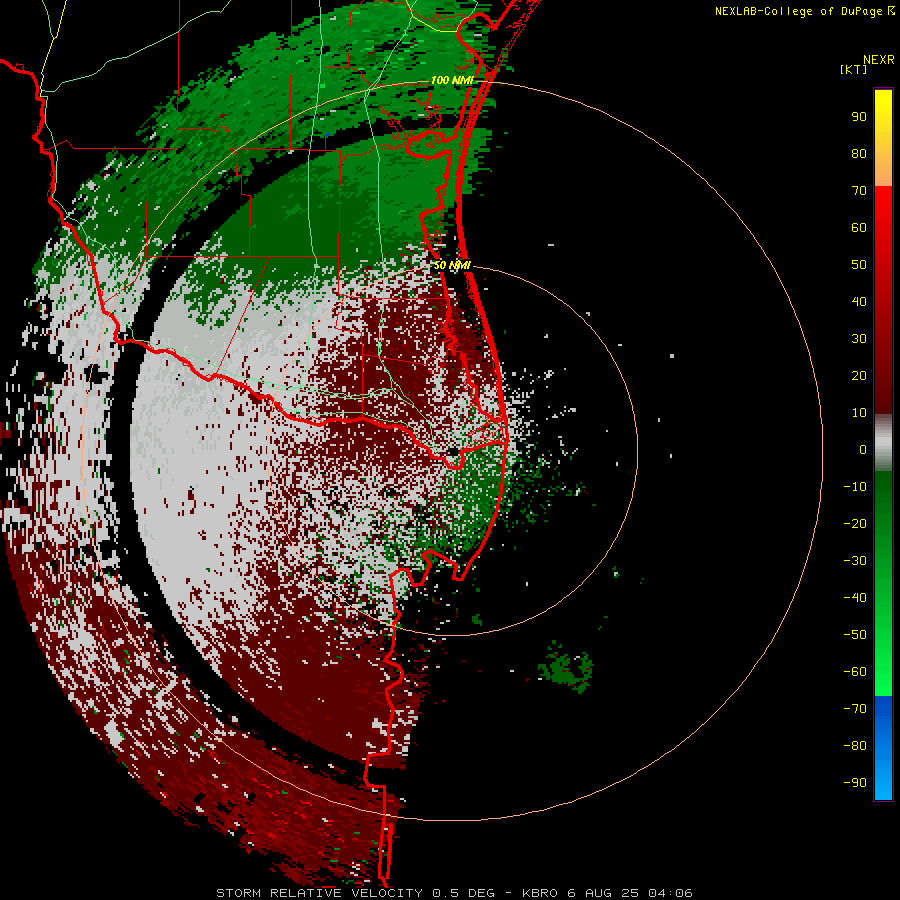This screenshot has width=900, height=900.
Task: Click the 0 value on velocity scale
Action: pyautogui.click(x=863, y=450)
